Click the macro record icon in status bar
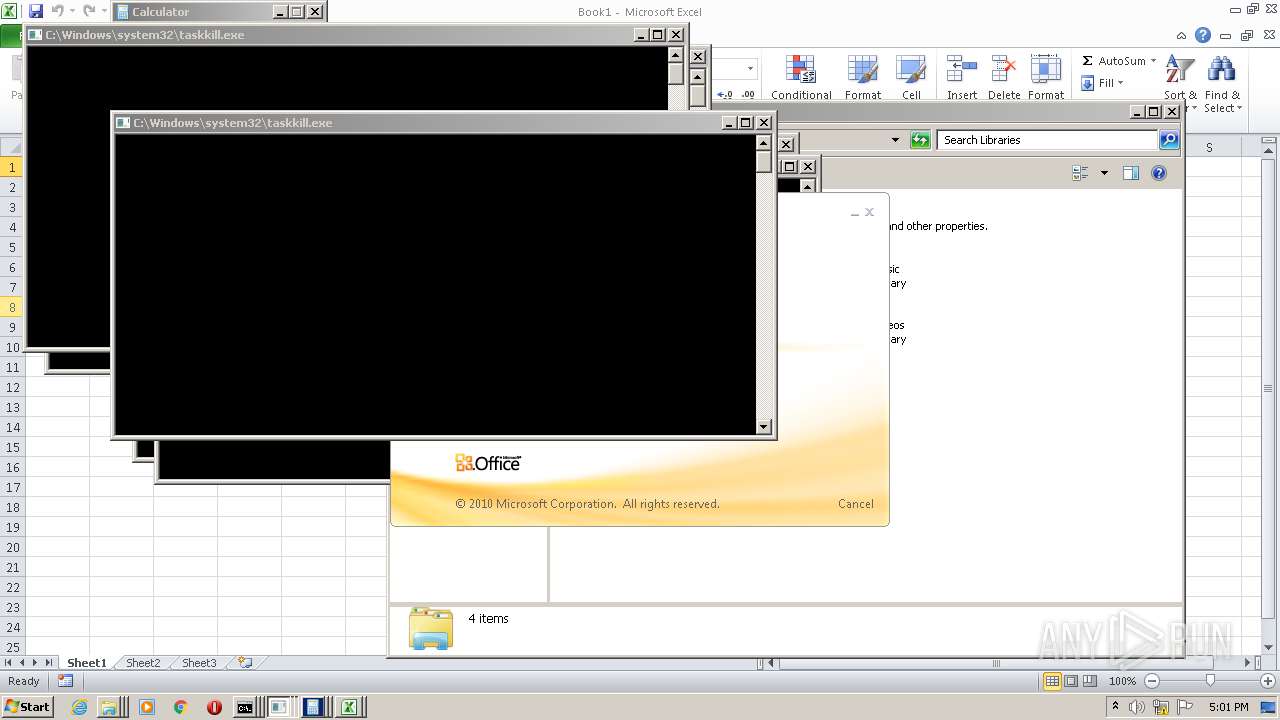The image size is (1280, 720). (x=65, y=681)
